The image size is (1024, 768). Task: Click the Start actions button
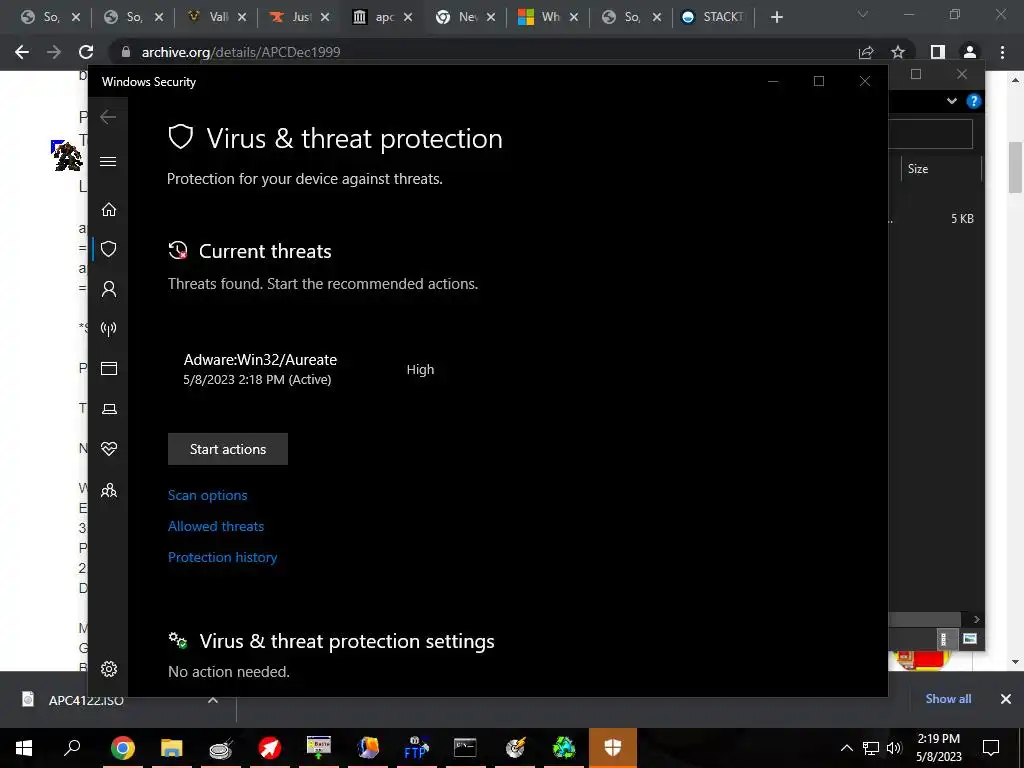pyautogui.click(x=228, y=449)
